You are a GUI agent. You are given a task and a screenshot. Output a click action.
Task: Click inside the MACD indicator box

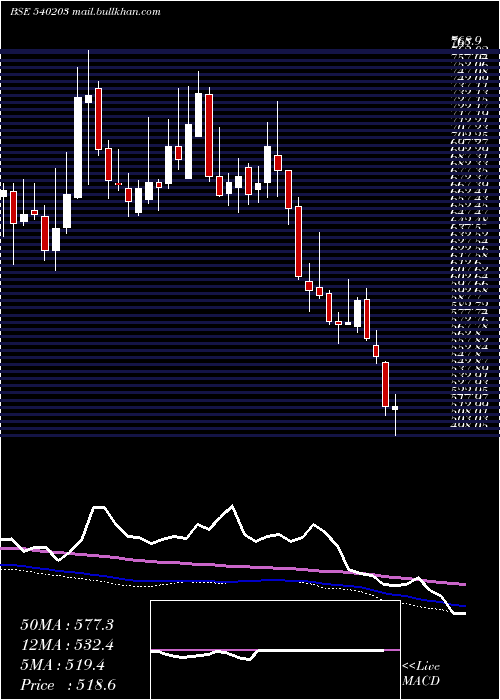[x=275, y=650]
